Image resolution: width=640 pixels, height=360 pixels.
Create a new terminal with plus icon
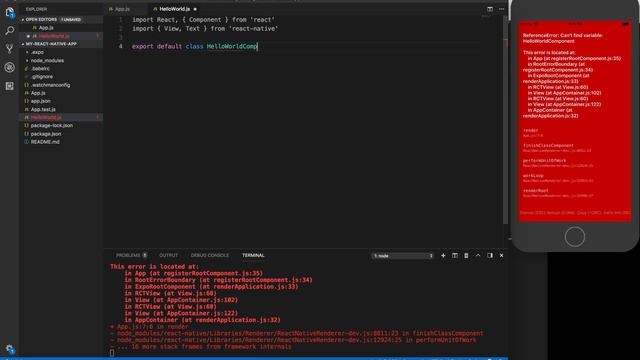click(x=443, y=256)
